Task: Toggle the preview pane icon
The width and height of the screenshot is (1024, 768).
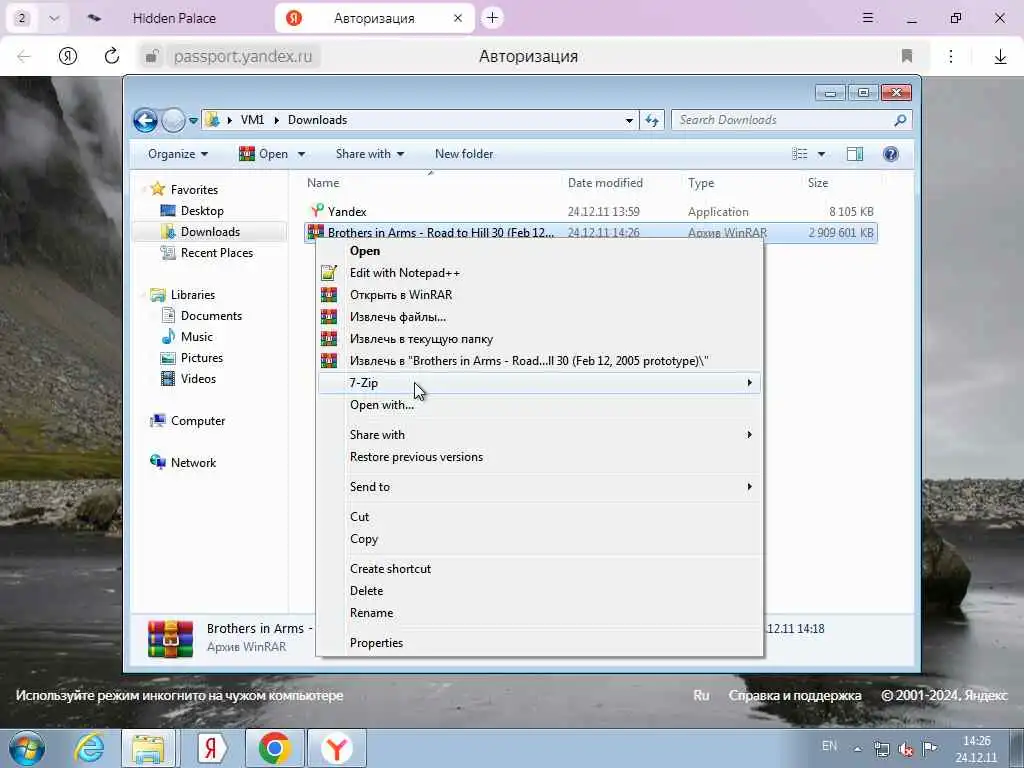Action: (854, 154)
